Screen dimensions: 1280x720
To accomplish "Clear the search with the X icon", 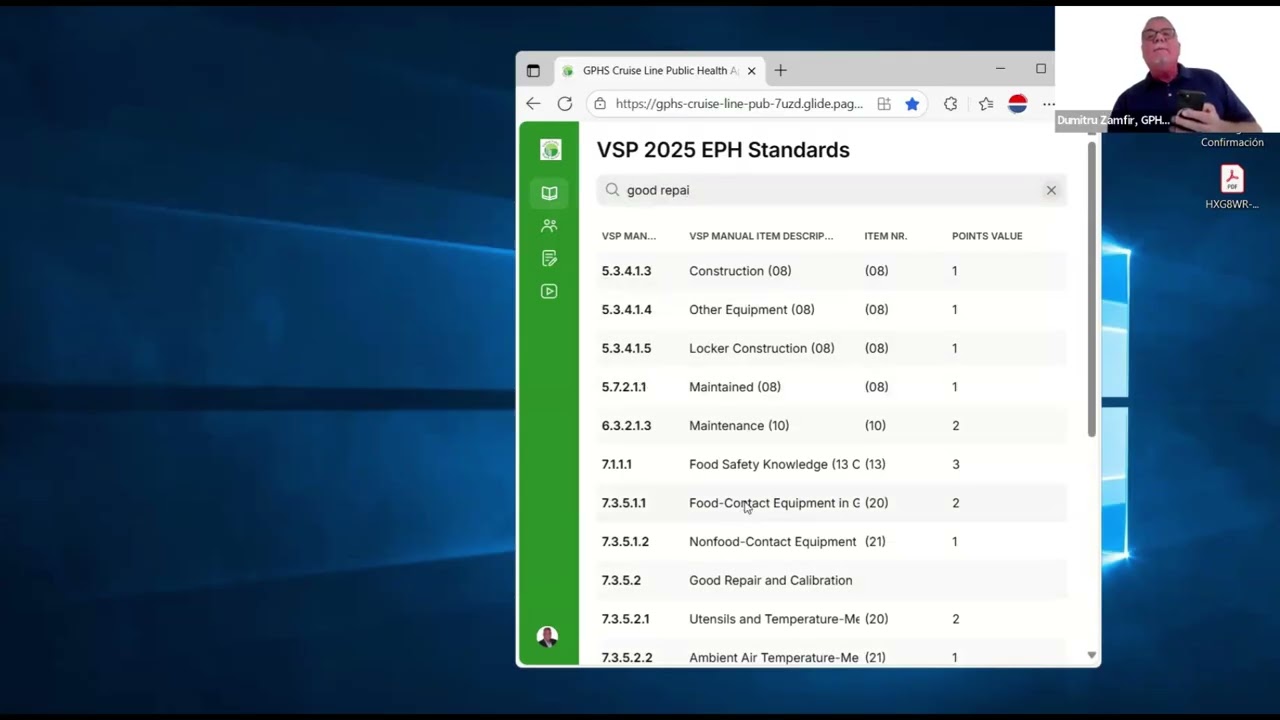I will [x=1051, y=190].
